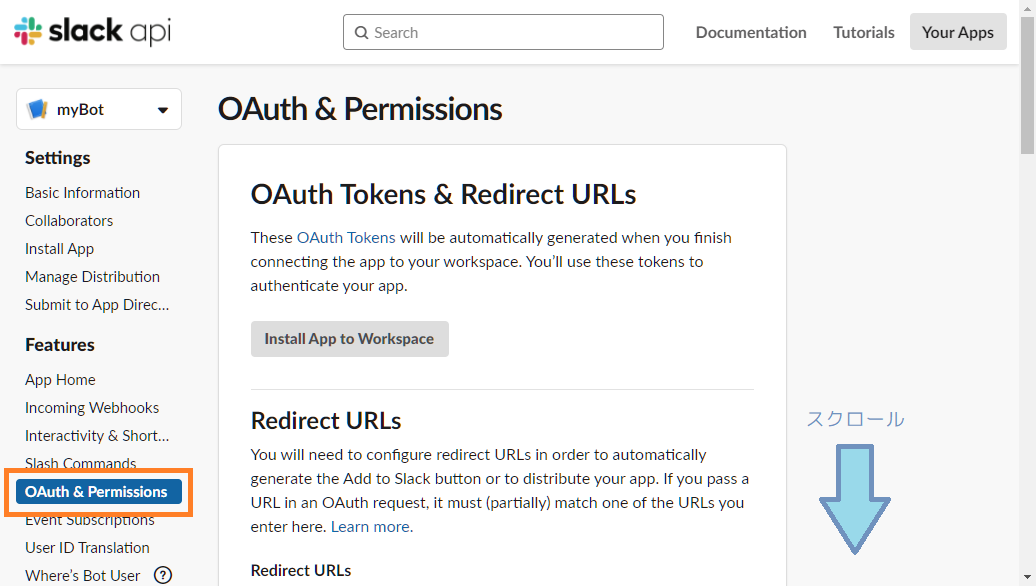Screen dimensions: 1036x586
Task: Click the page vertical scrollbar thumb
Action: pyautogui.click(x=1027, y=90)
